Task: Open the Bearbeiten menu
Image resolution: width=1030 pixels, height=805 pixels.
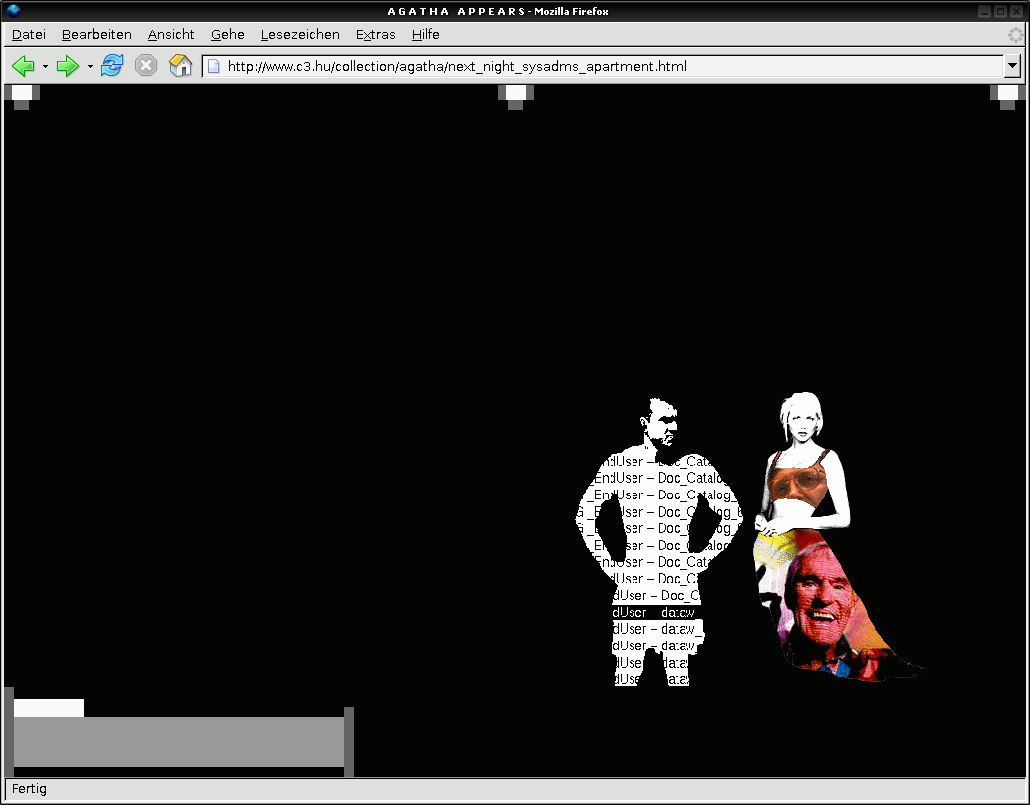Action: pos(97,35)
